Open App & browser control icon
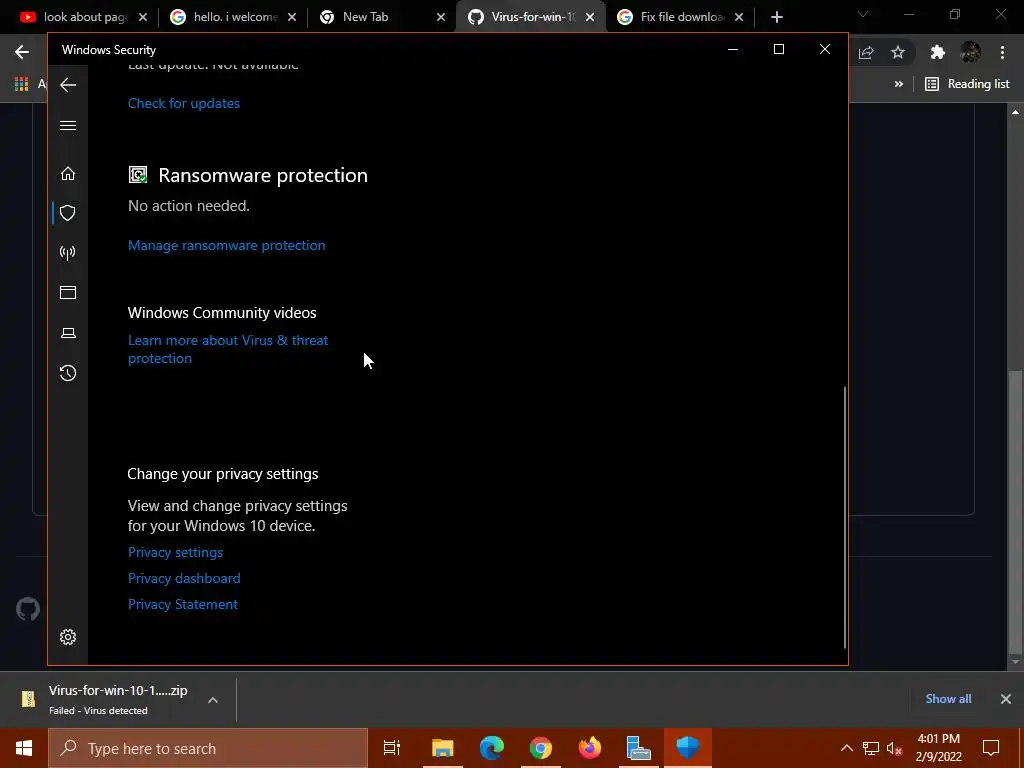 [x=68, y=293]
